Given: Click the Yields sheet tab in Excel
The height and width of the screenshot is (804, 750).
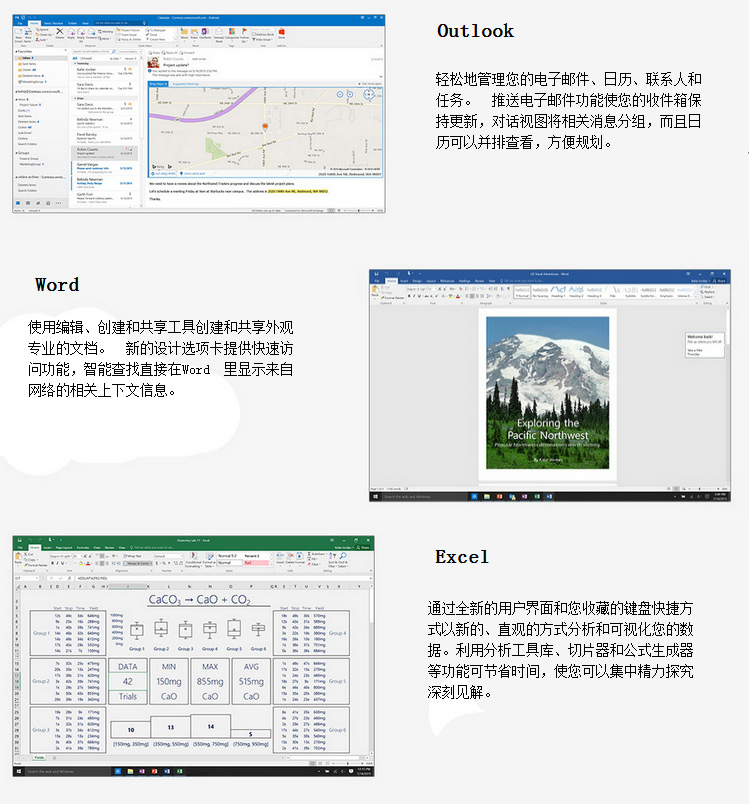Looking at the screenshot, I should click(39, 759).
